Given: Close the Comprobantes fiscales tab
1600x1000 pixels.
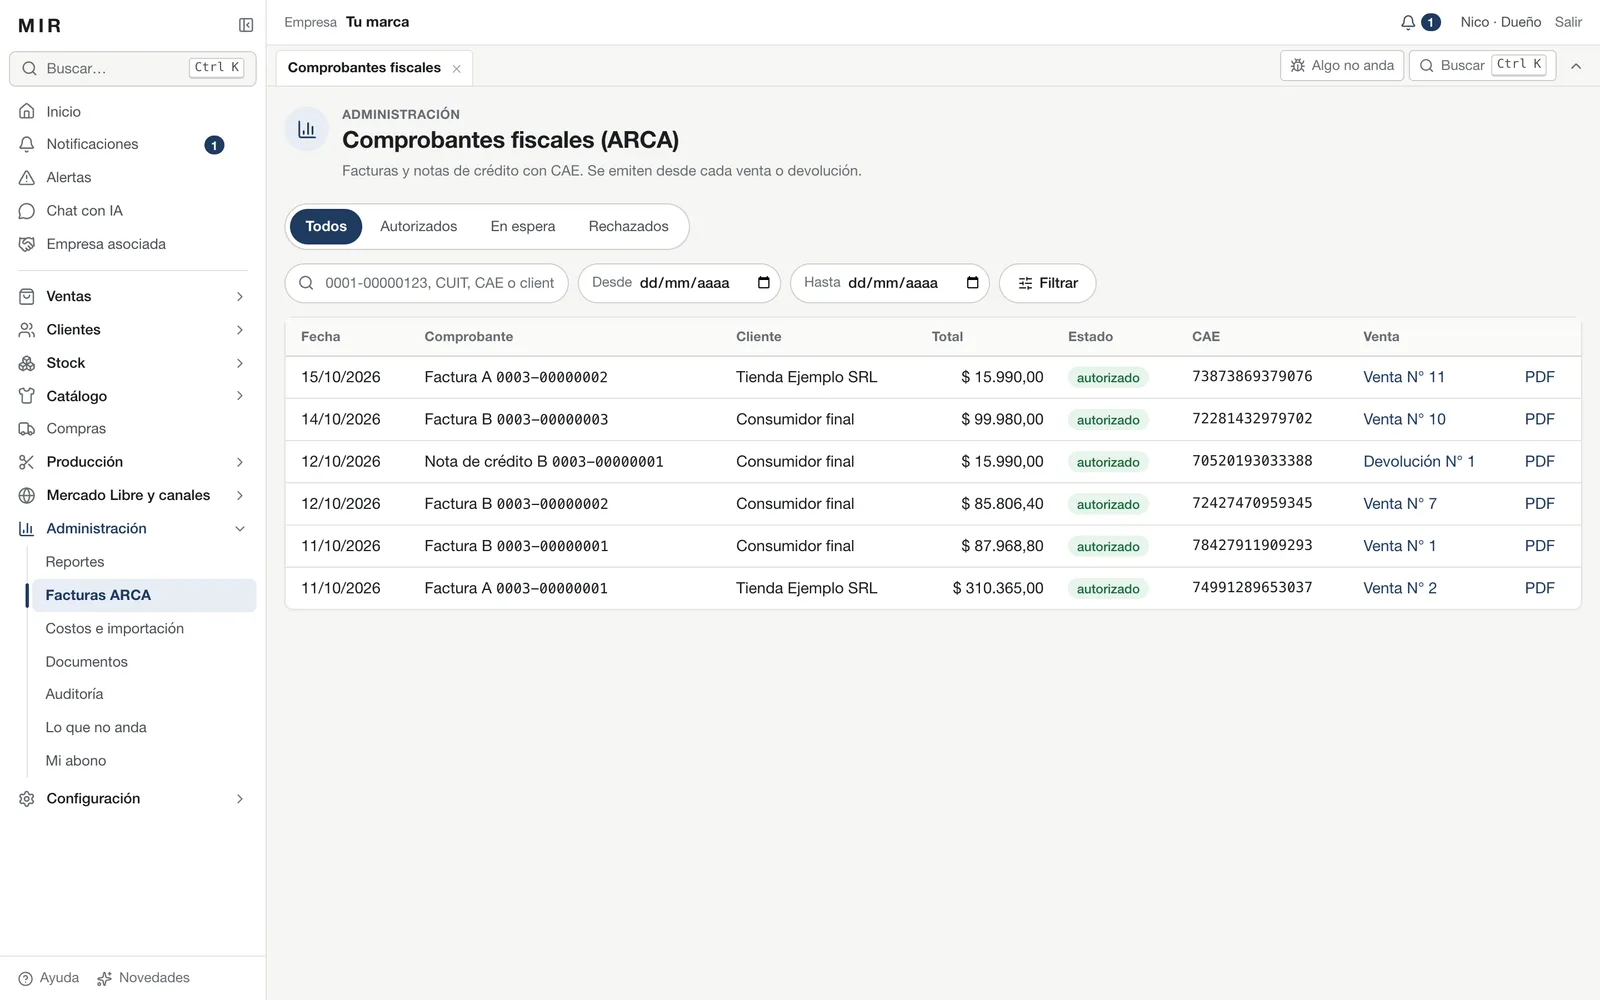Looking at the screenshot, I should tap(457, 69).
